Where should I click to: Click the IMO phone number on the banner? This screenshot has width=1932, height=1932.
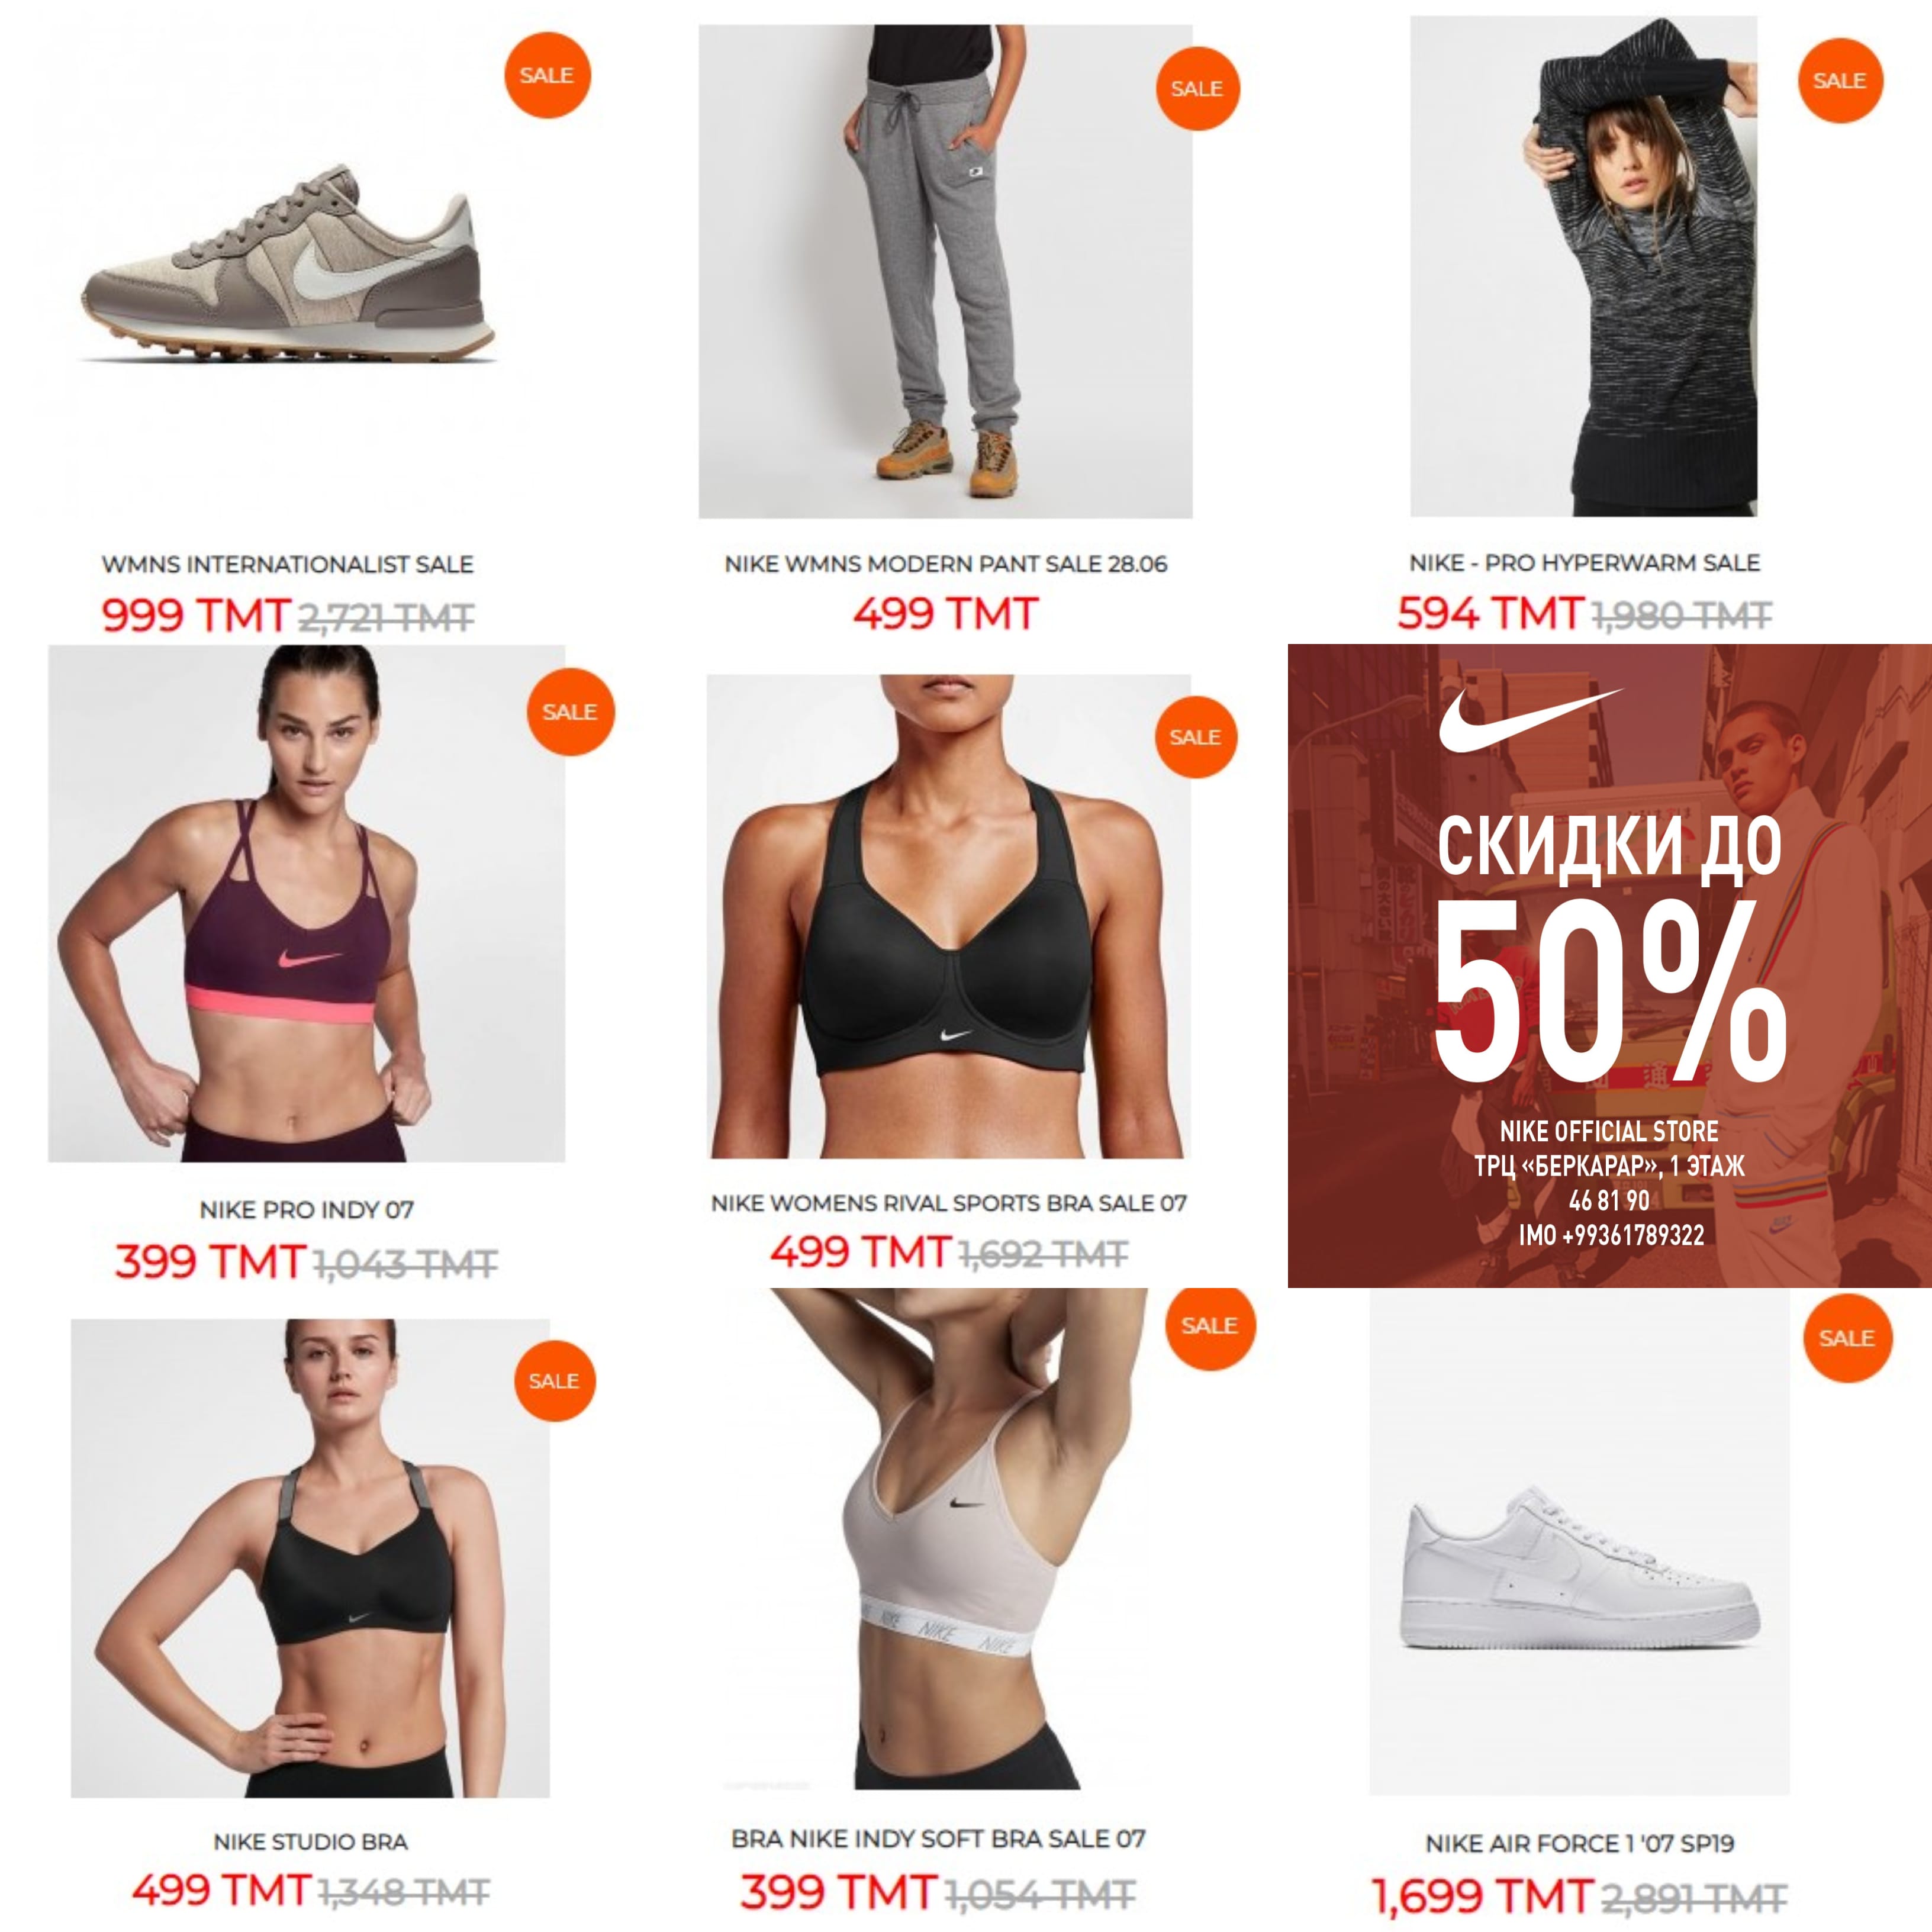click(x=1611, y=1235)
